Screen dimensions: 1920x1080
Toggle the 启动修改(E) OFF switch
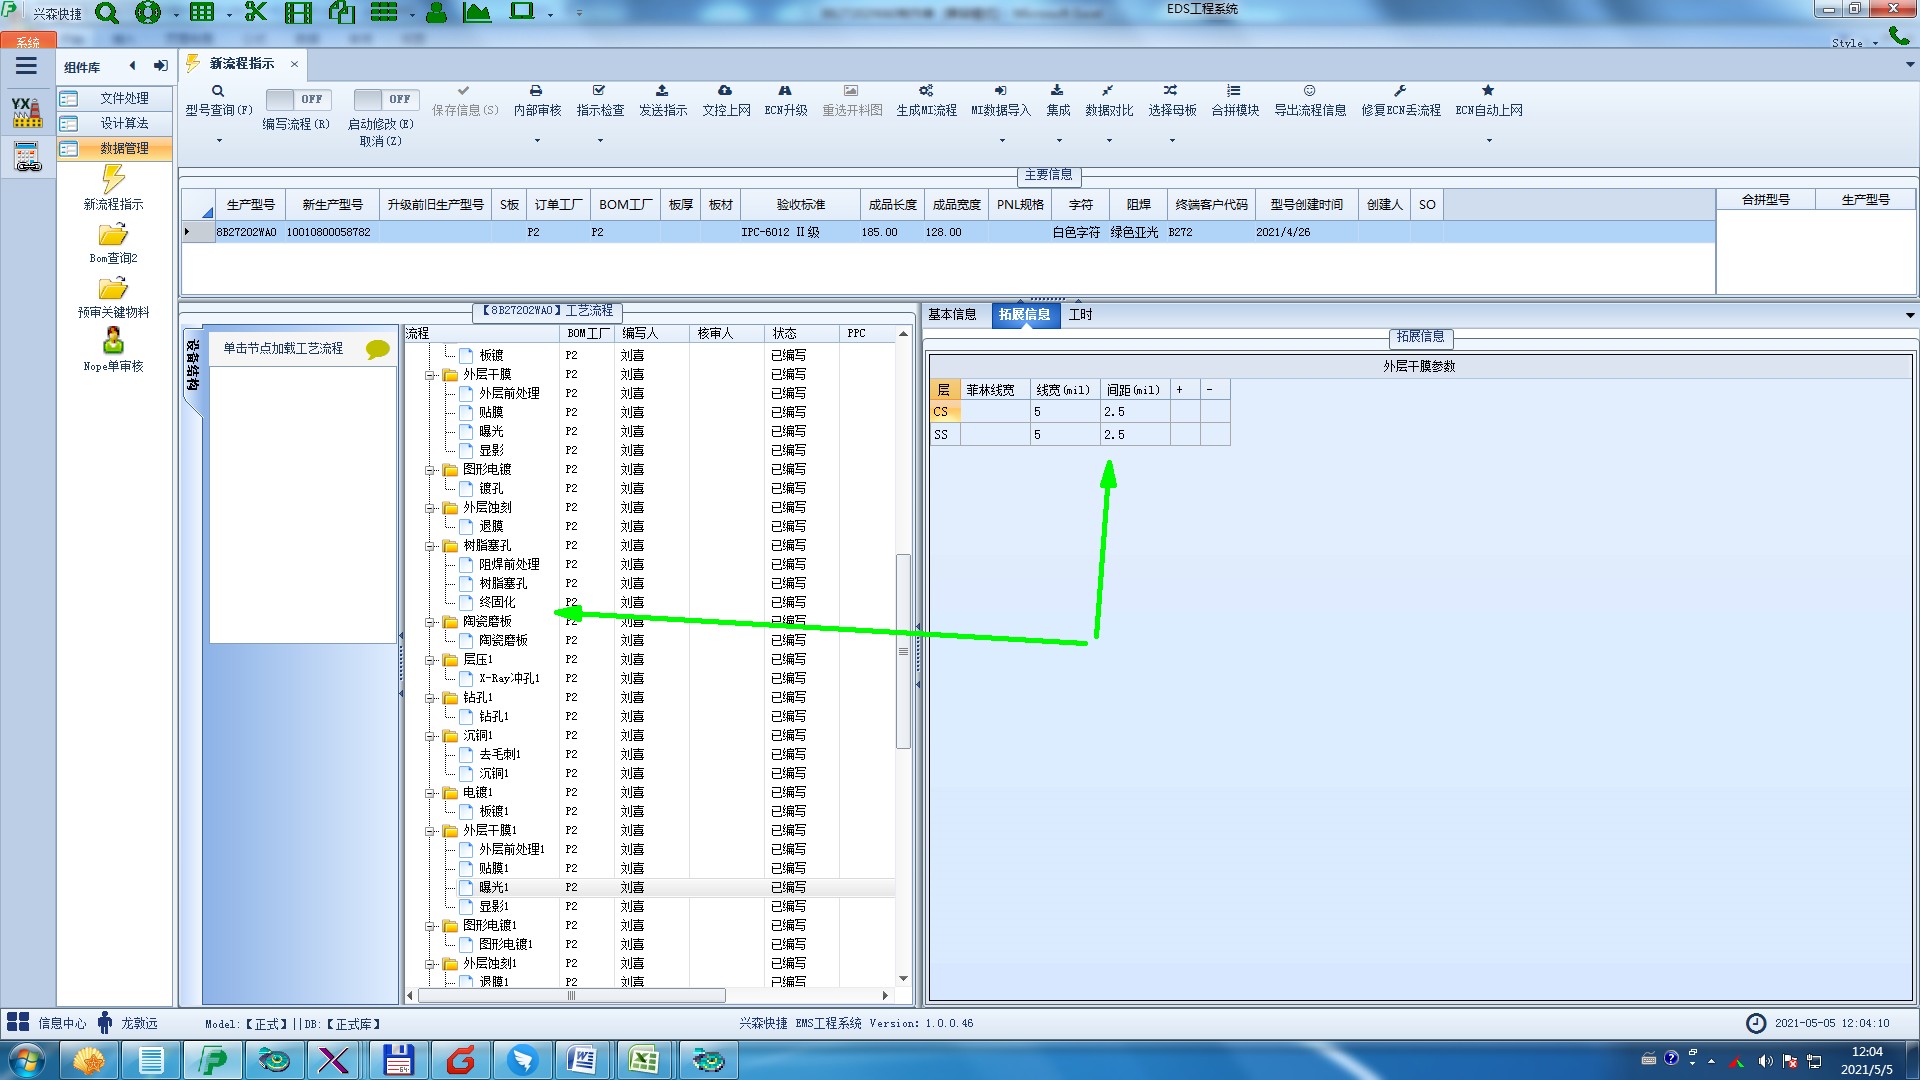384,99
